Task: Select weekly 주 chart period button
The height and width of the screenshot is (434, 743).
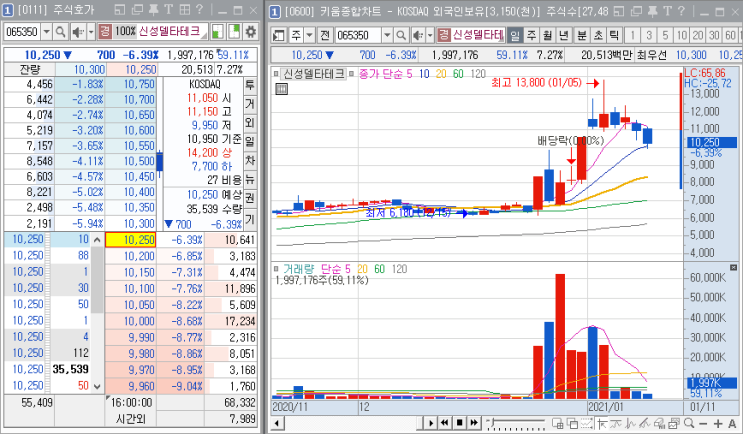Action: [532, 35]
